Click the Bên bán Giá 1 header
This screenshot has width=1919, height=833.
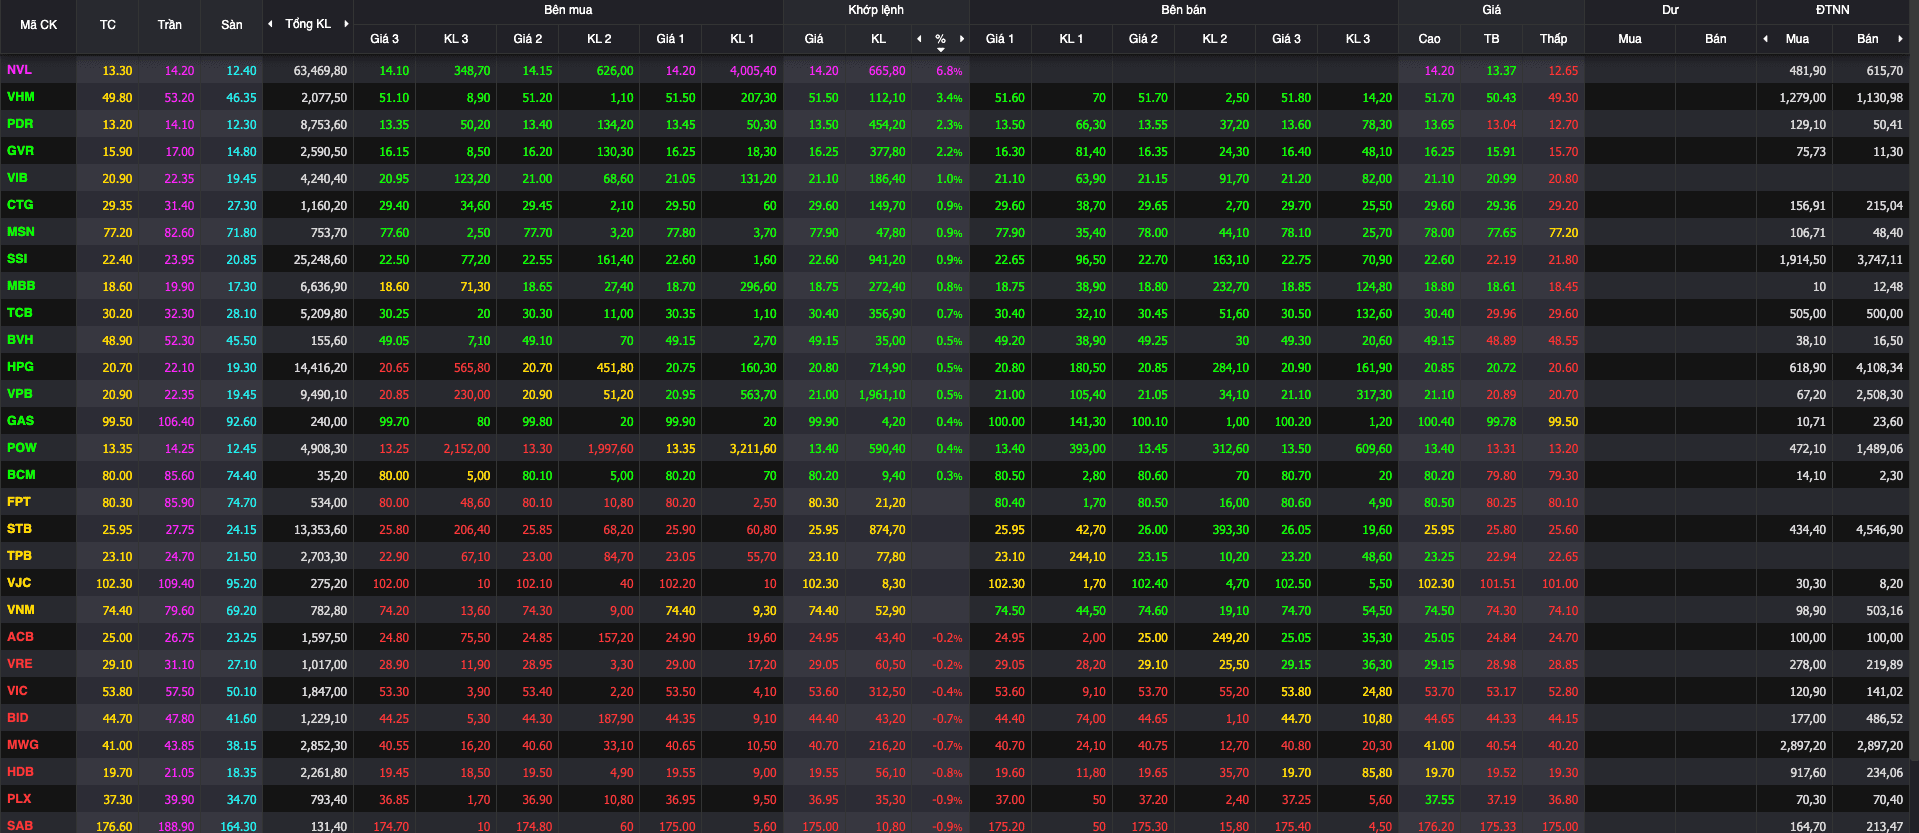[x=999, y=39]
